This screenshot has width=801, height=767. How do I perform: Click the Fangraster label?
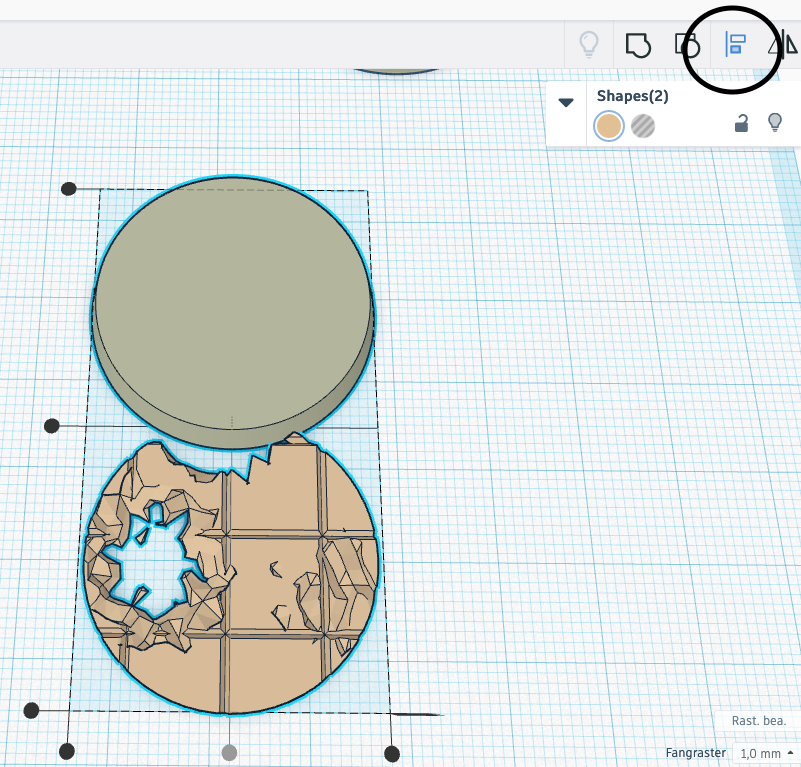point(695,753)
